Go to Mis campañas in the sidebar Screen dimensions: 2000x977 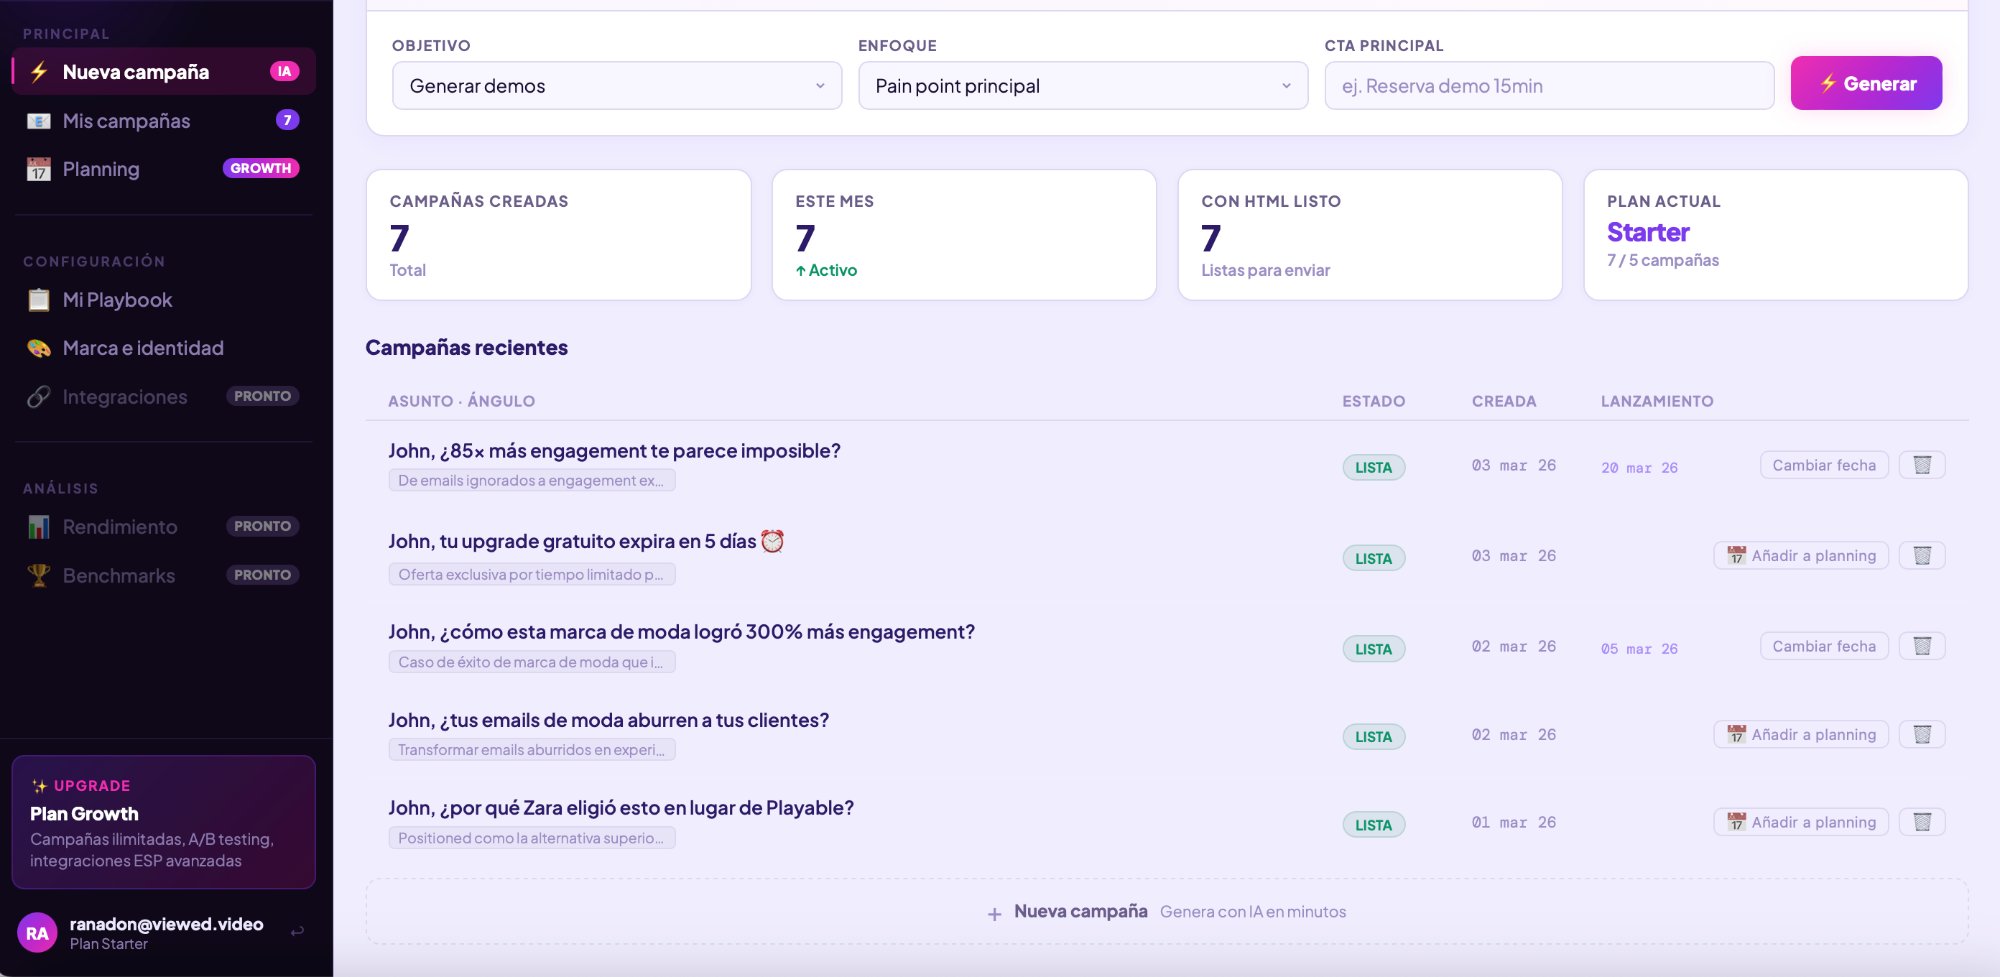[x=164, y=121]
